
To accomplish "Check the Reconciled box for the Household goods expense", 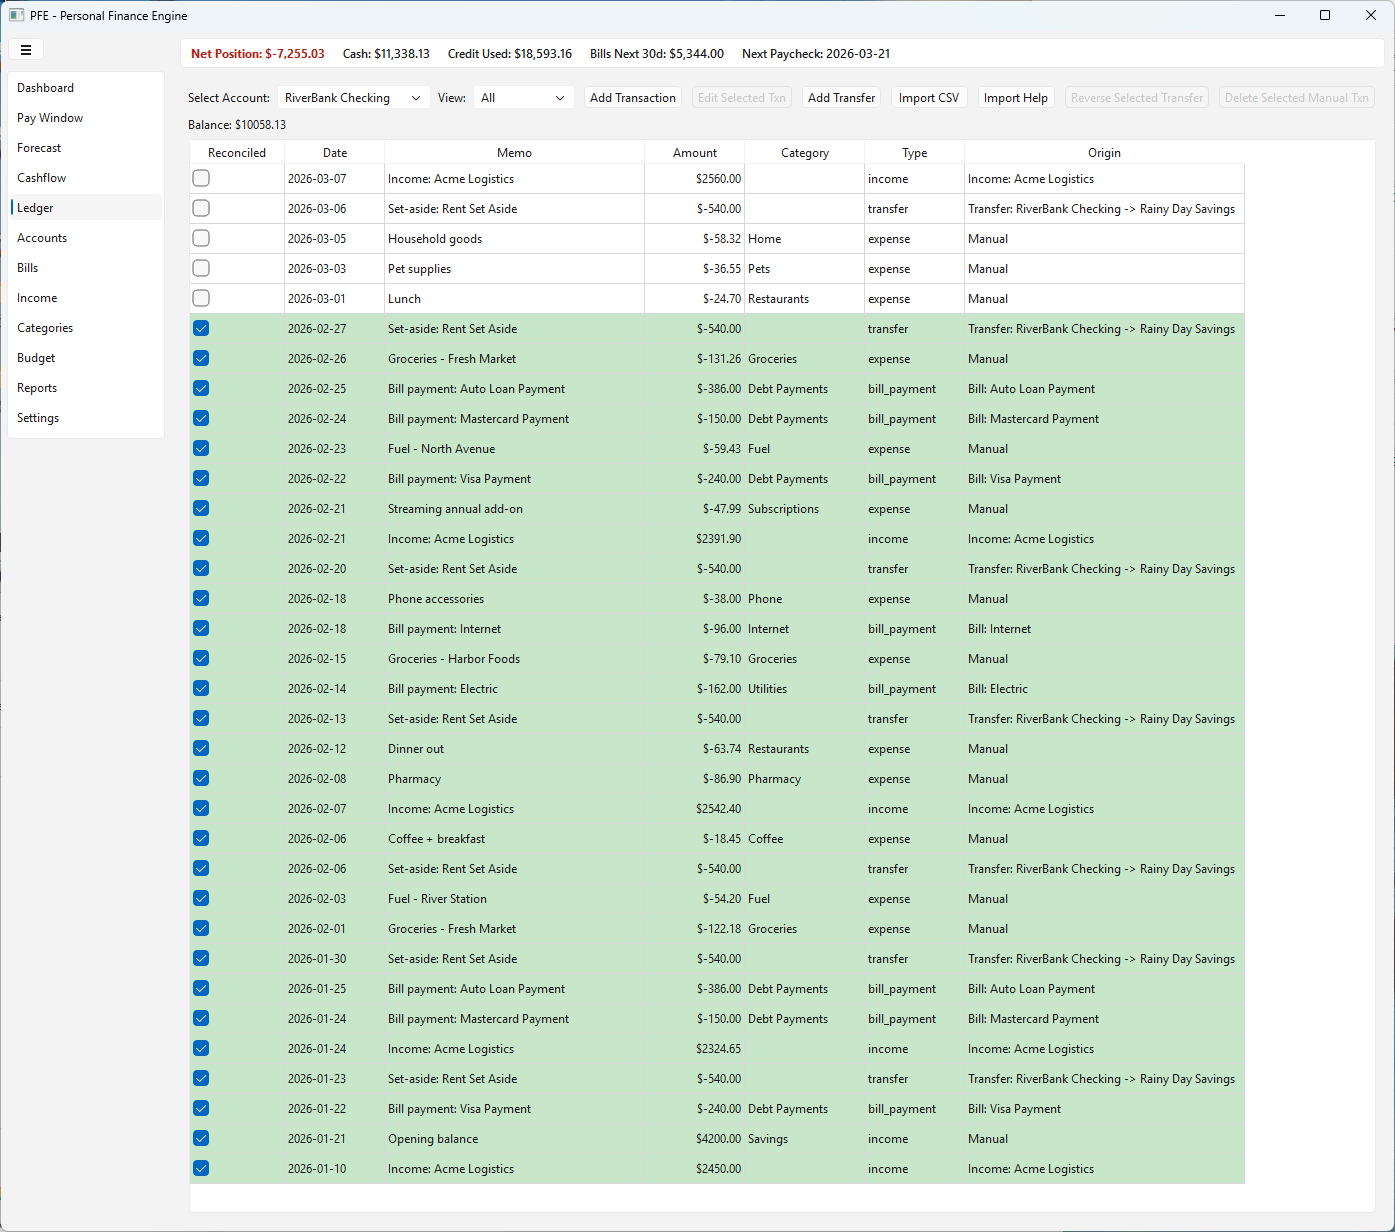I will [201, 238].
